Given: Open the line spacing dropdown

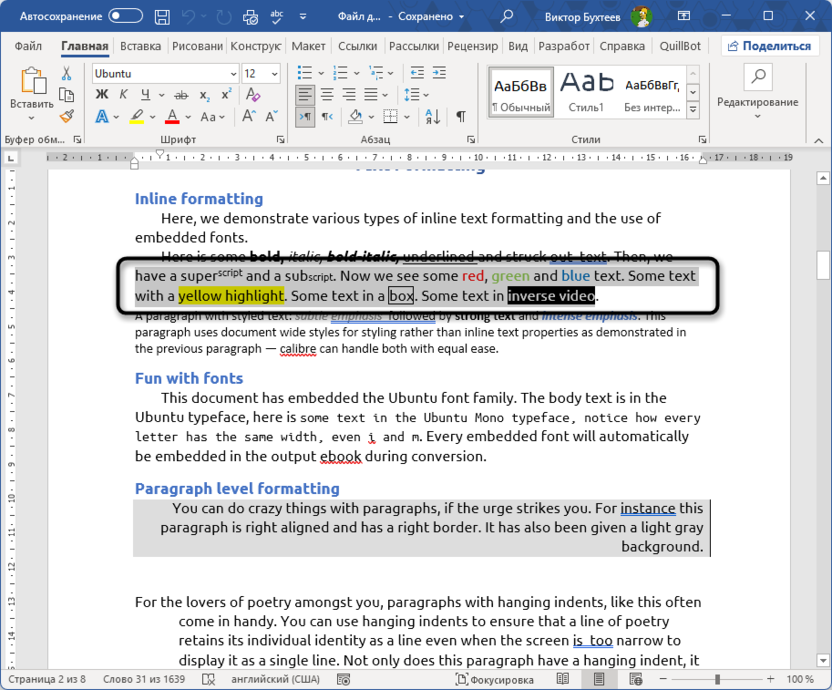Looking at the screenshot, I should pyautogui.click(x=426, y=94).
